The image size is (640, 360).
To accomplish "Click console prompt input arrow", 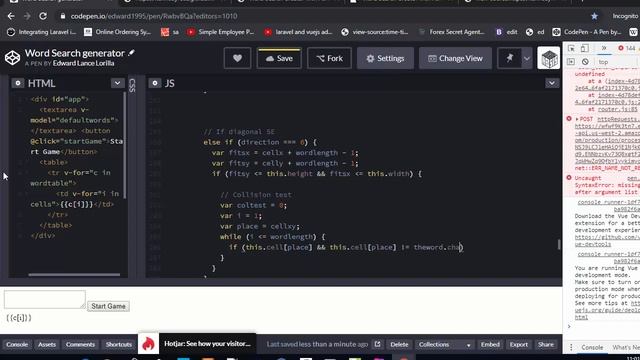I will [x=569, y=326].
